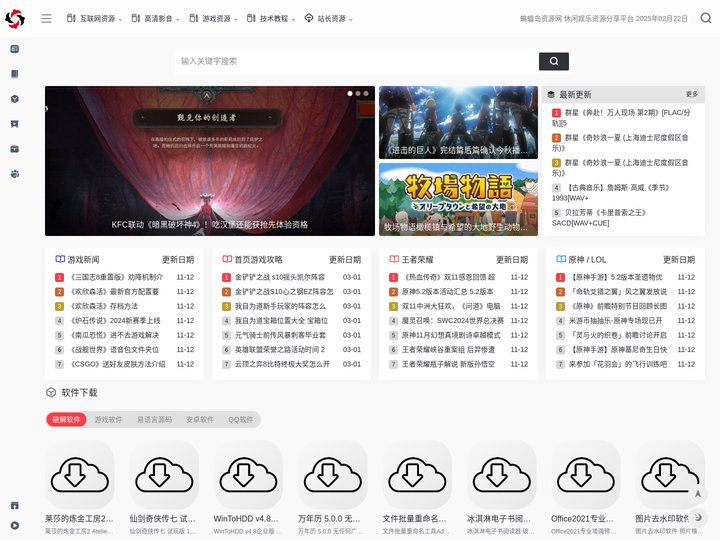Click the bookmark flag icon in sidebar
Screen dimensions: 720x540
[15, 124]
